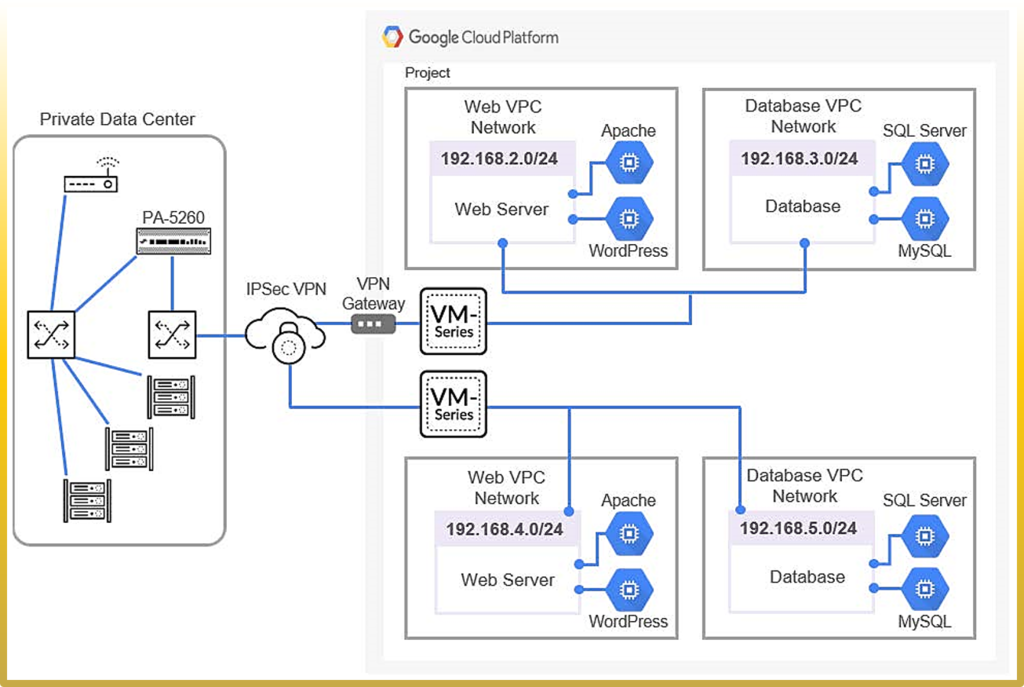Click the WordPress hexagon in 192.168.2.0/24 network
The height and width of the screenshot is (687, 1024).
click(629, 218)
